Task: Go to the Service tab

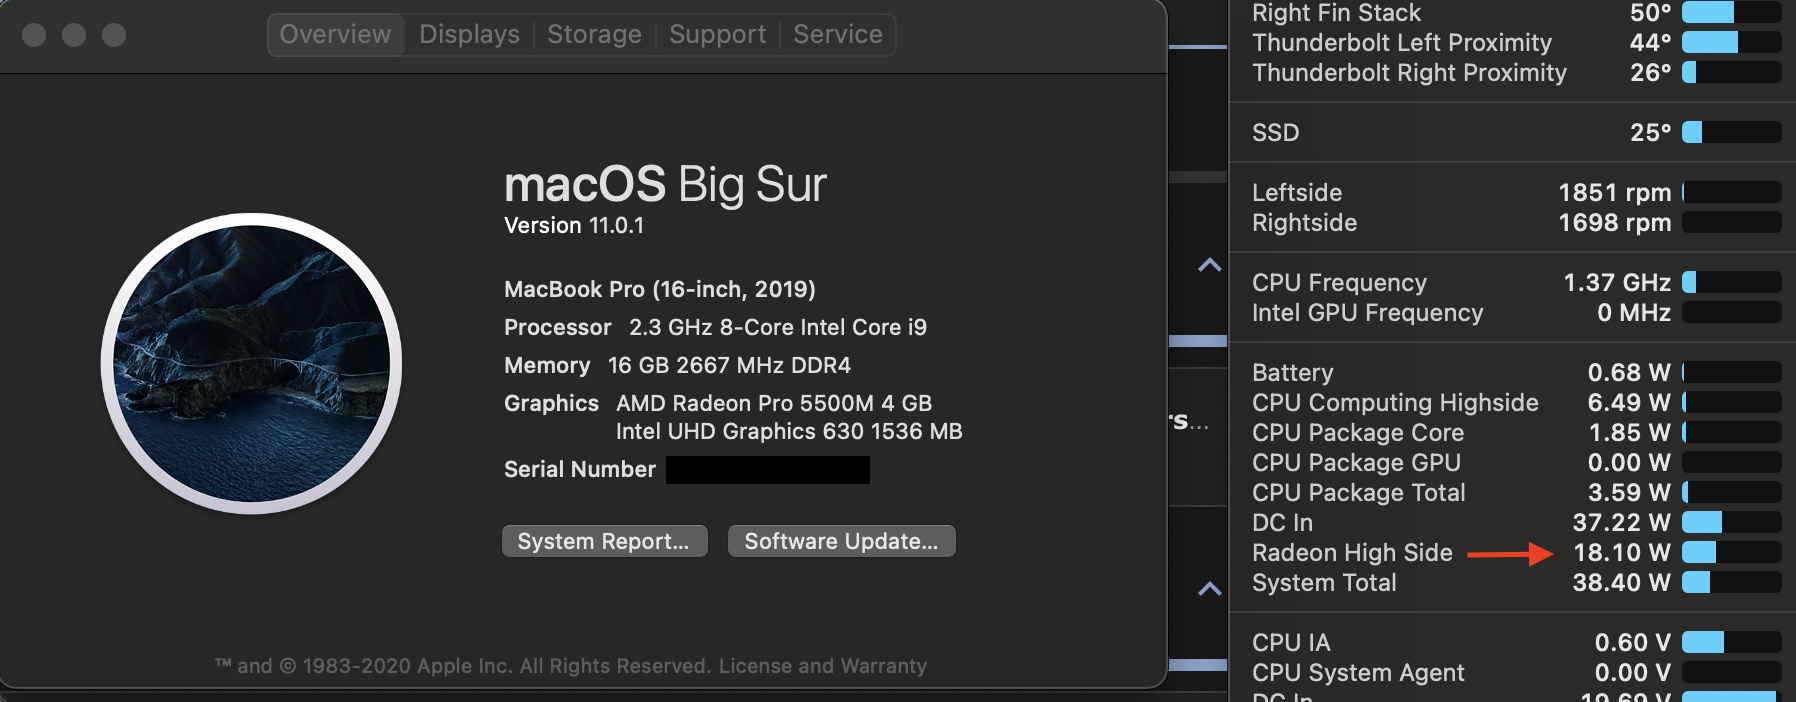Action: click(837, 35)
